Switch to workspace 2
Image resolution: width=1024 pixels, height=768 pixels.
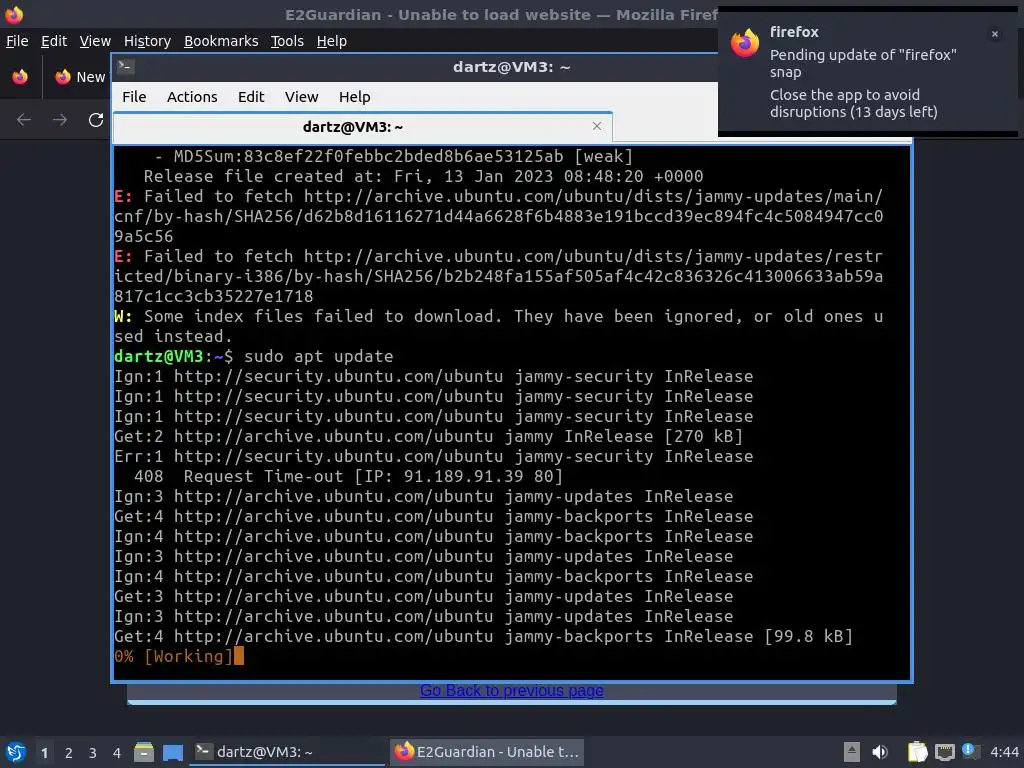pos(69,753)
